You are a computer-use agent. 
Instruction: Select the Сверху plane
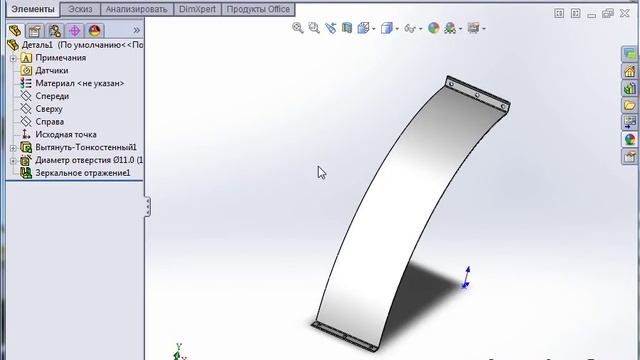[x=49, y=109]
